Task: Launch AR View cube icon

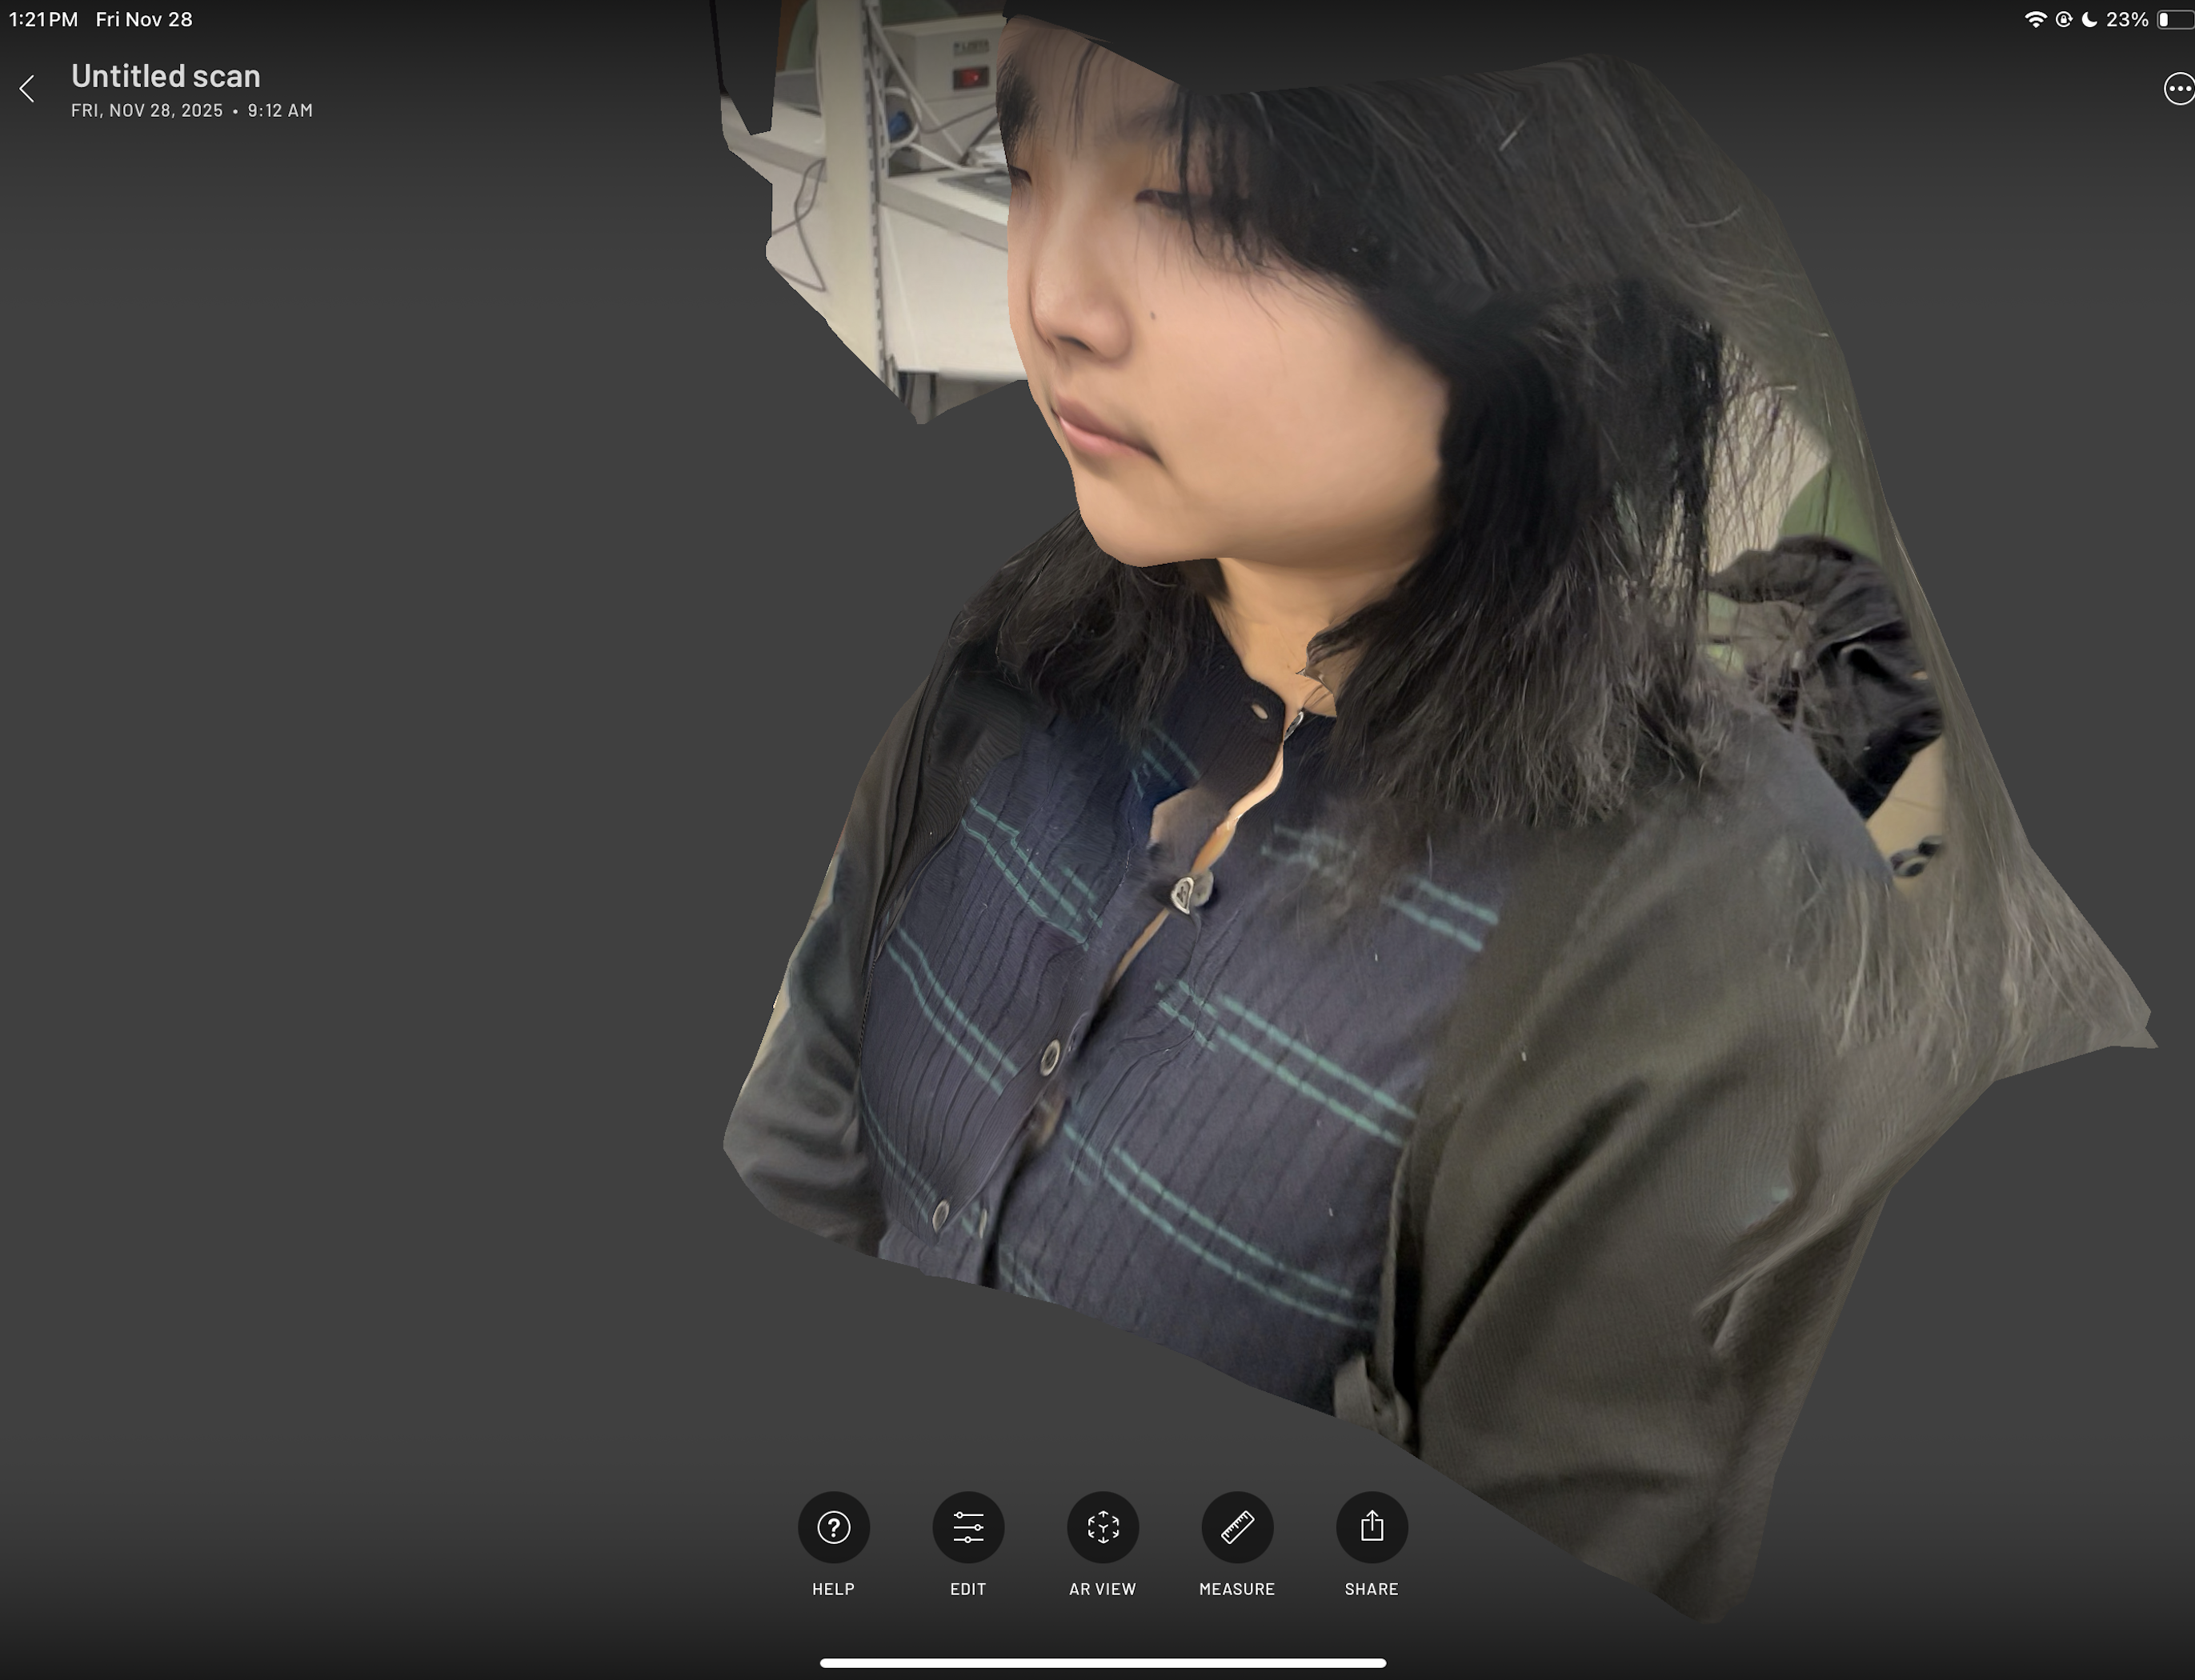Action: [1102, 1527]
